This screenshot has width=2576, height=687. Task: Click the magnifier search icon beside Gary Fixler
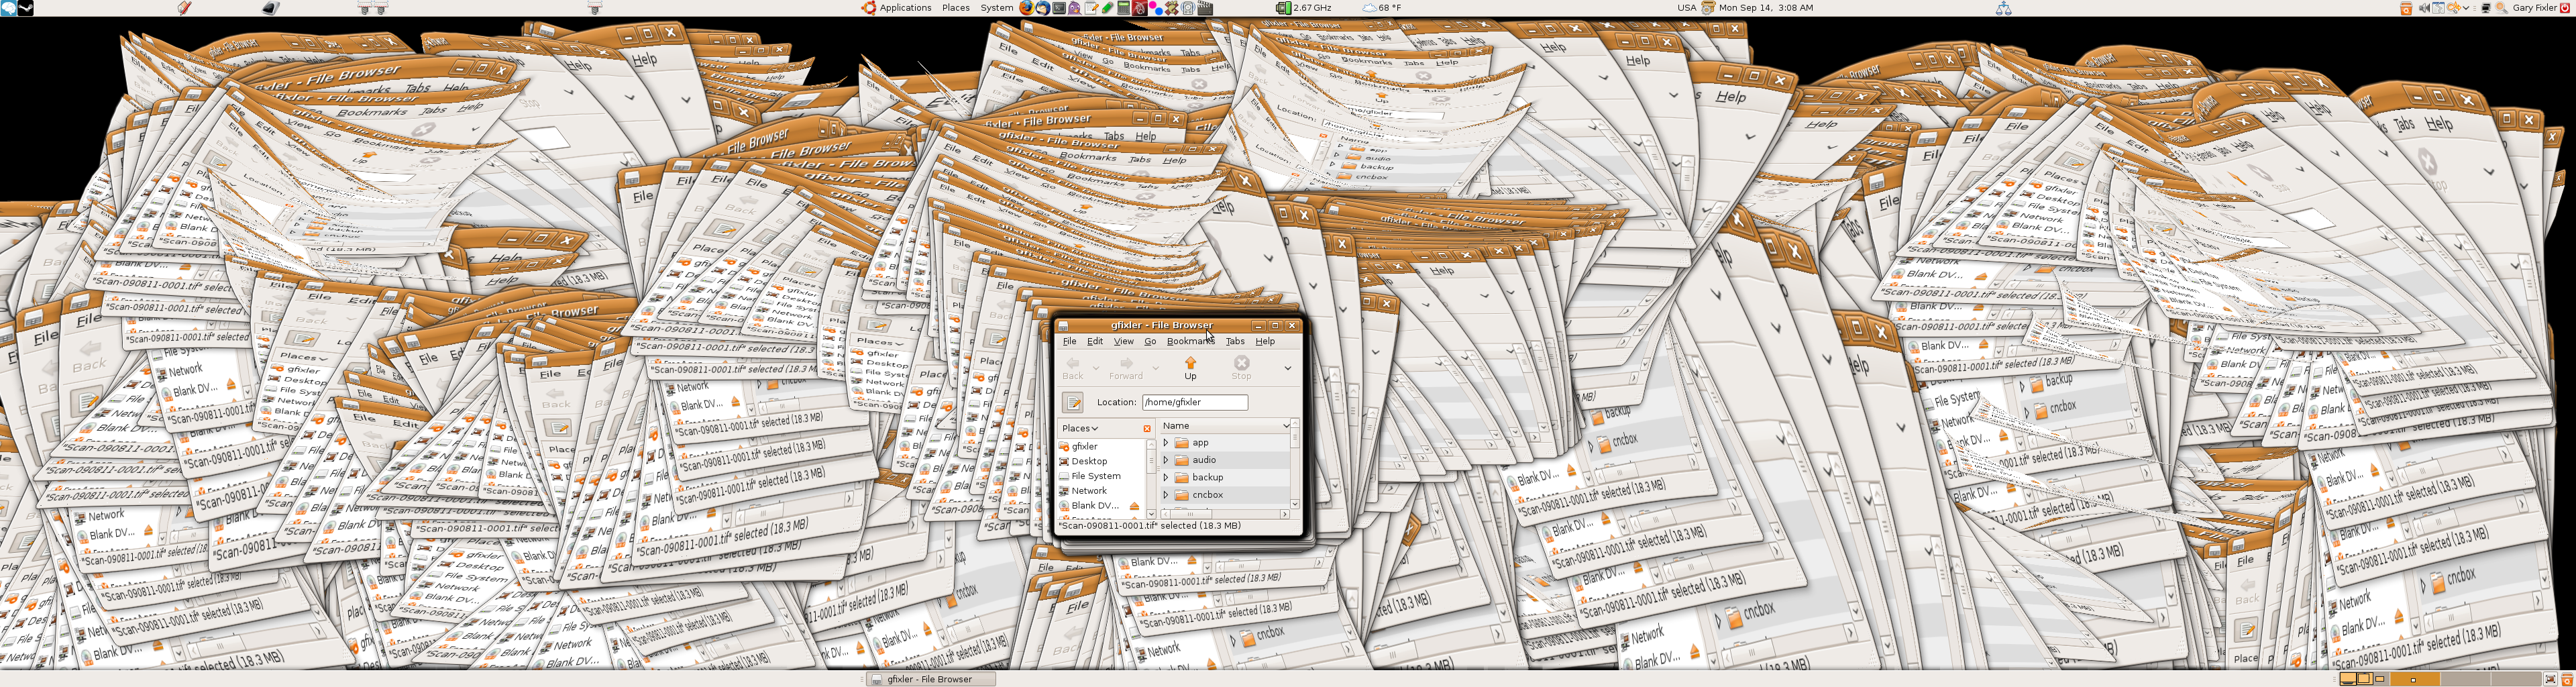2502,8
